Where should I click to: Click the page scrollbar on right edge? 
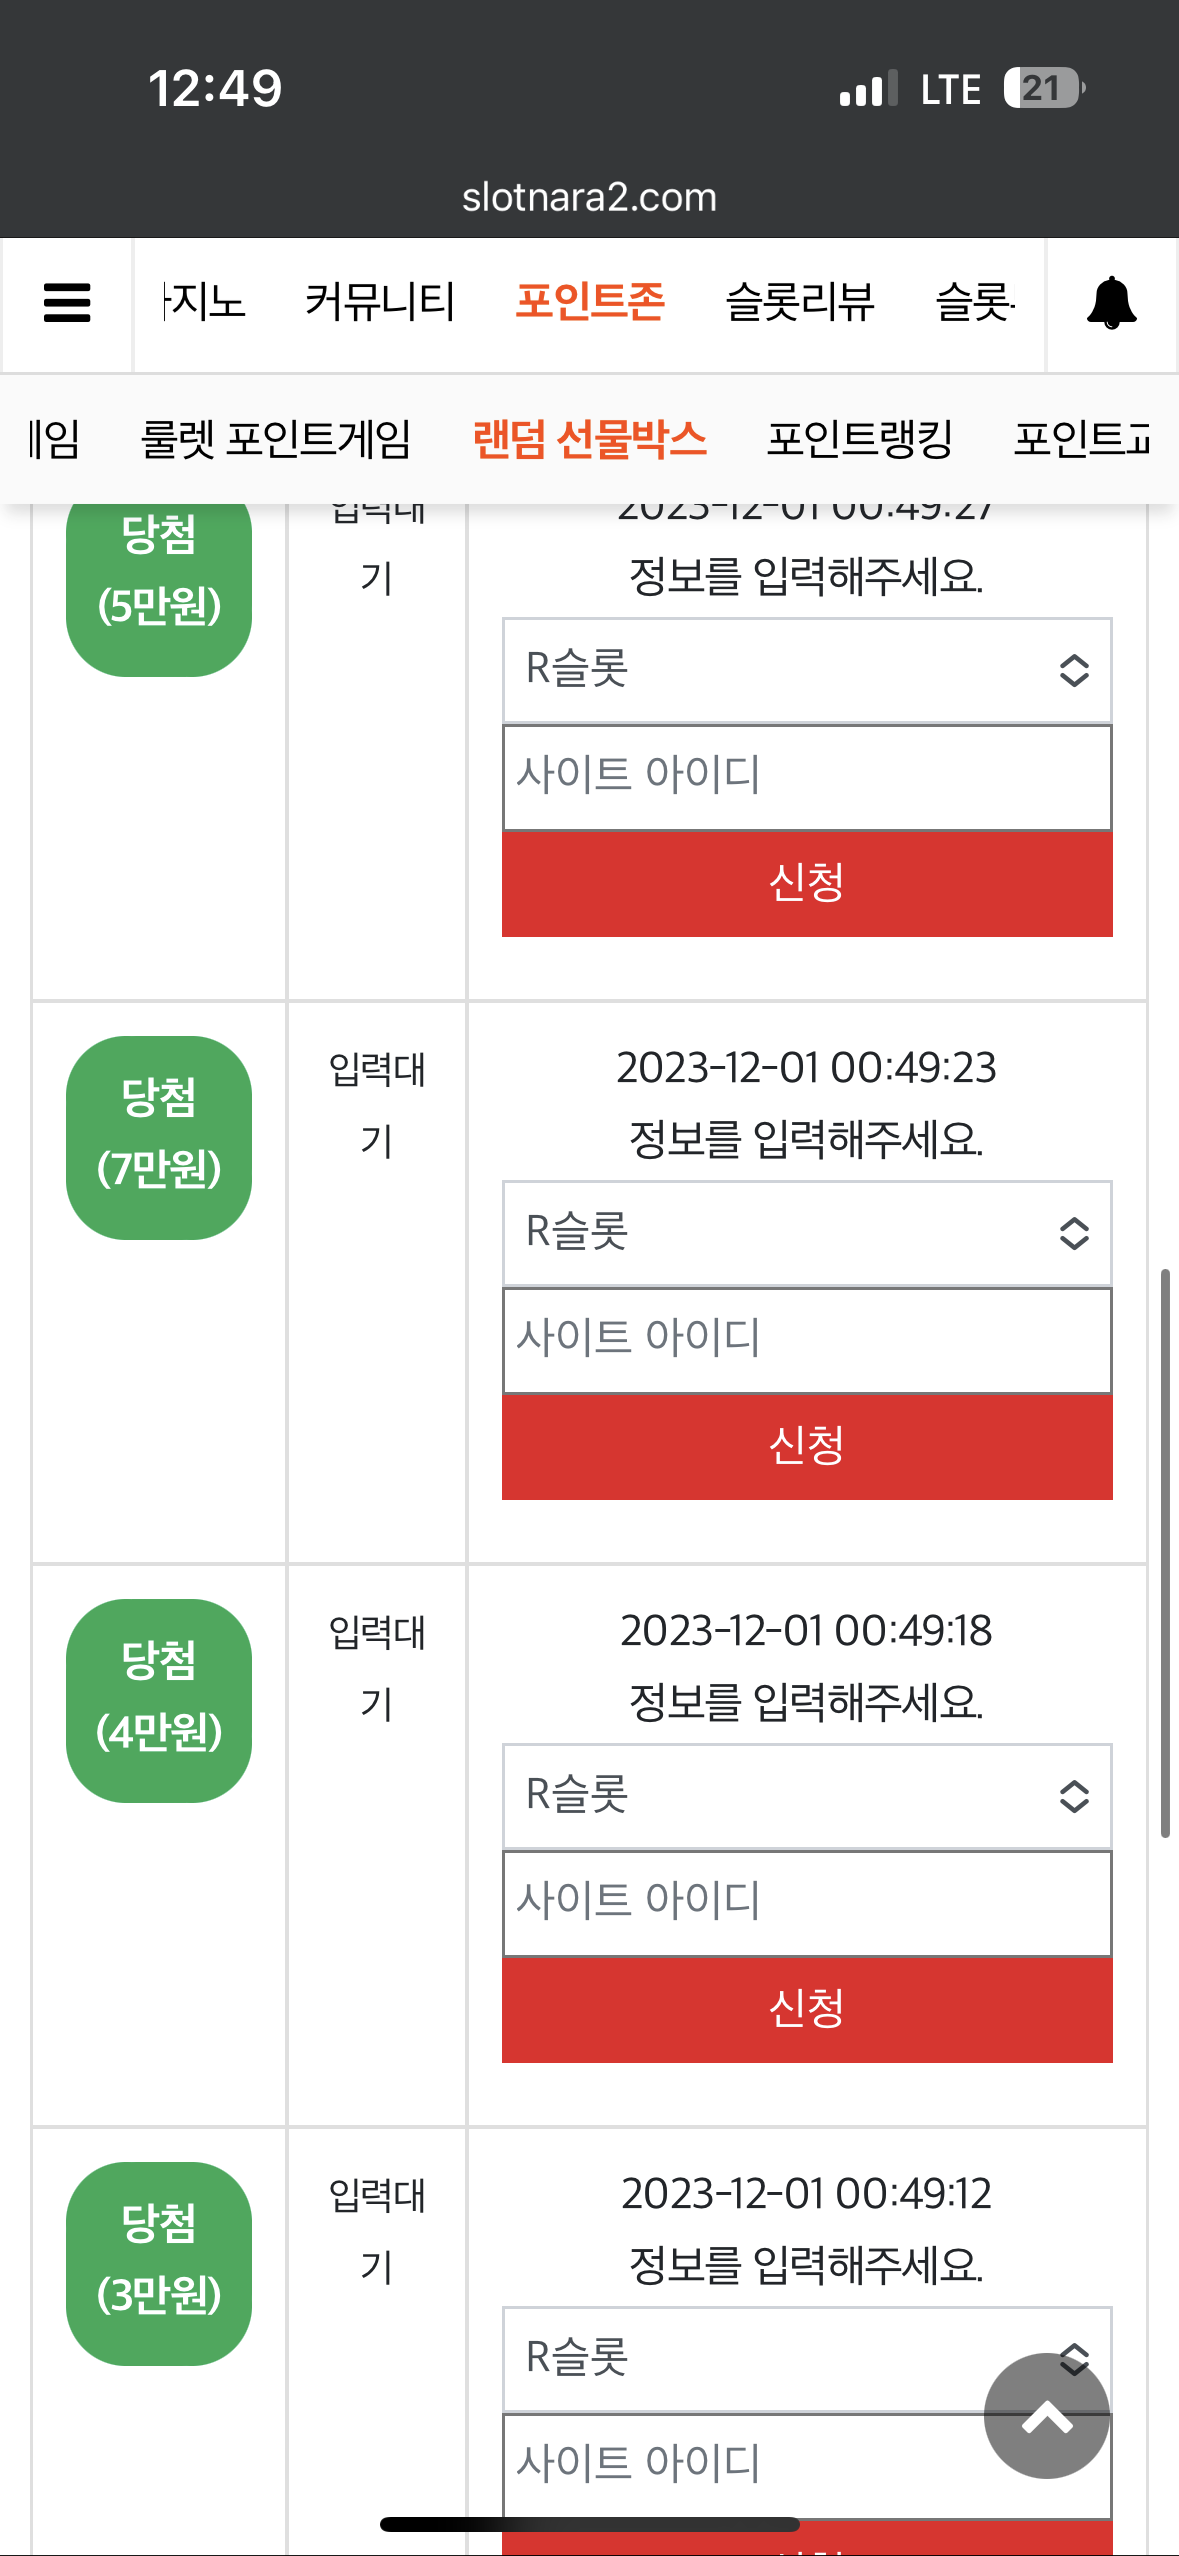point(1165,1553)
